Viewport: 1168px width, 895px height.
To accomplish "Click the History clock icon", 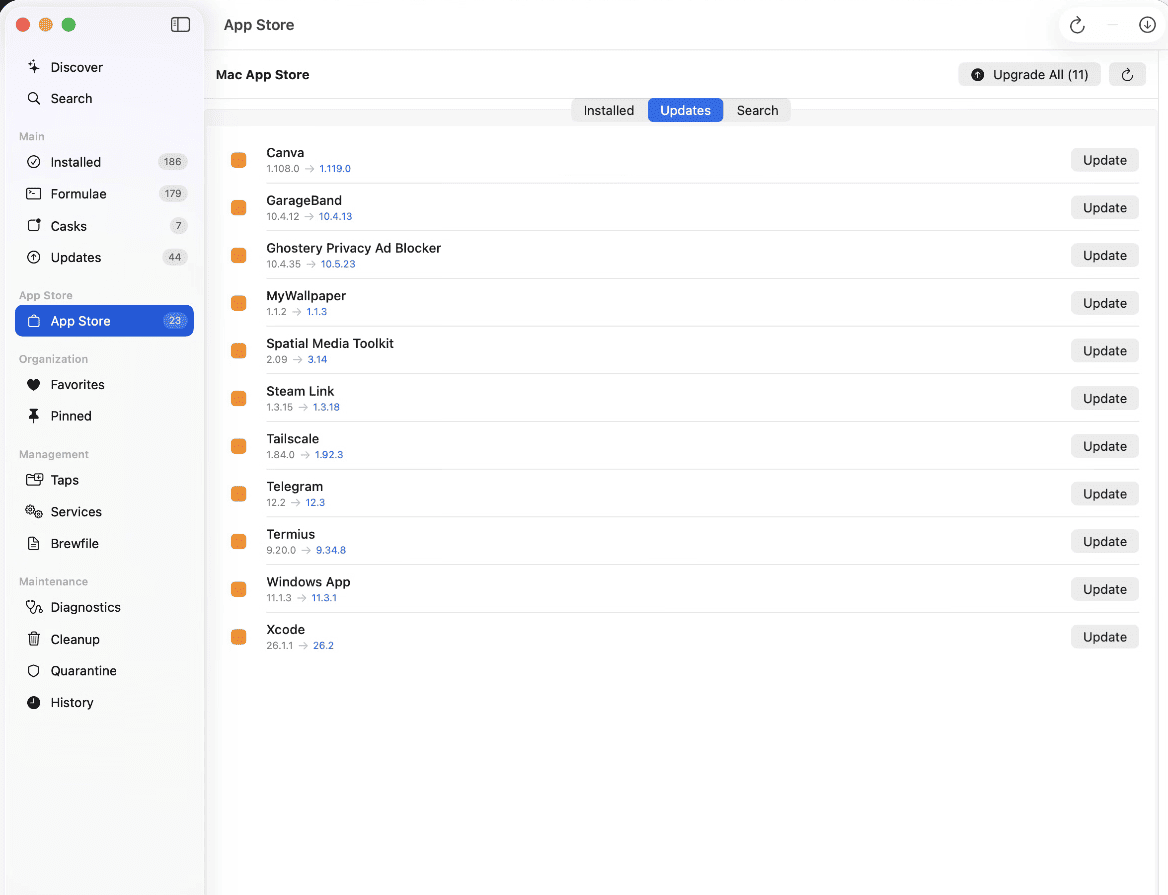I will [x=34, y=703].
